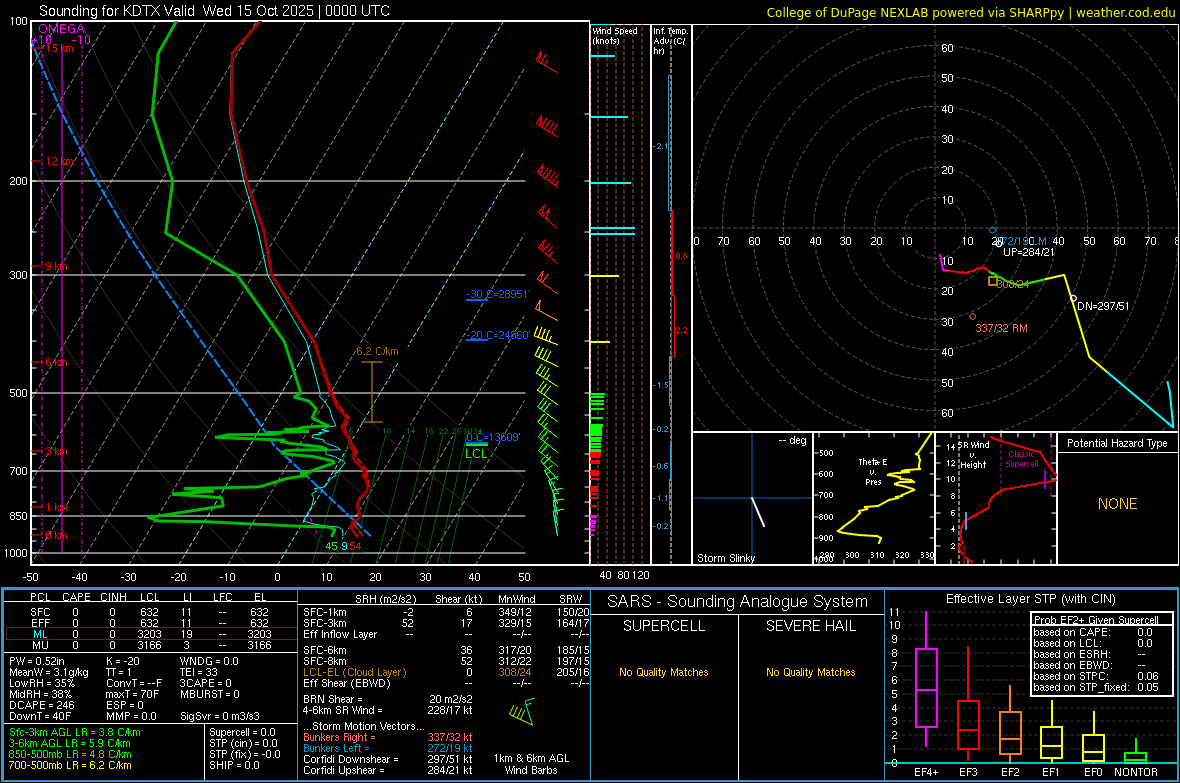Image resolution: width=1180 pixels, height=783 pixels.
Task: Click the OMEGA label
Action: (x=62, y=29)
